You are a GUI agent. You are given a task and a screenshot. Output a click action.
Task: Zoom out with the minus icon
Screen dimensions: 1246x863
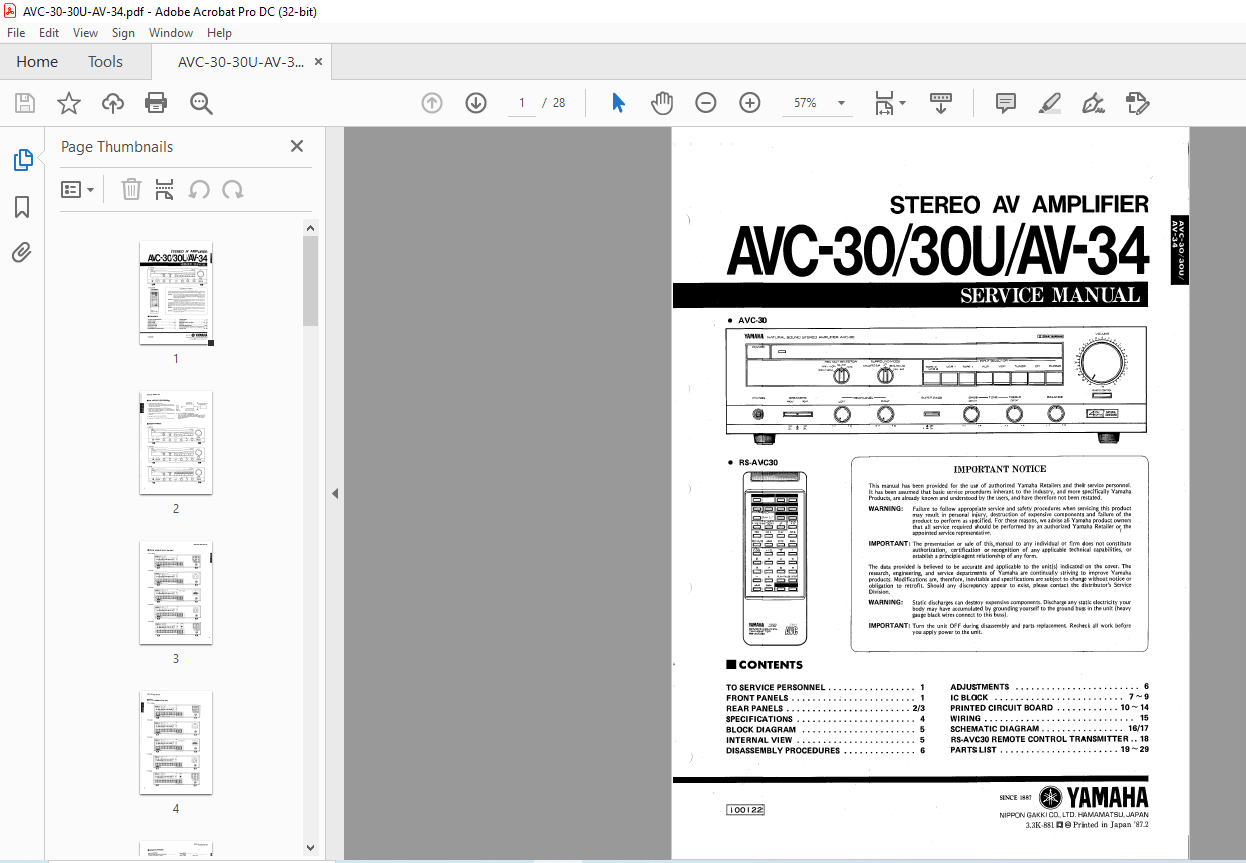(706, 103)
